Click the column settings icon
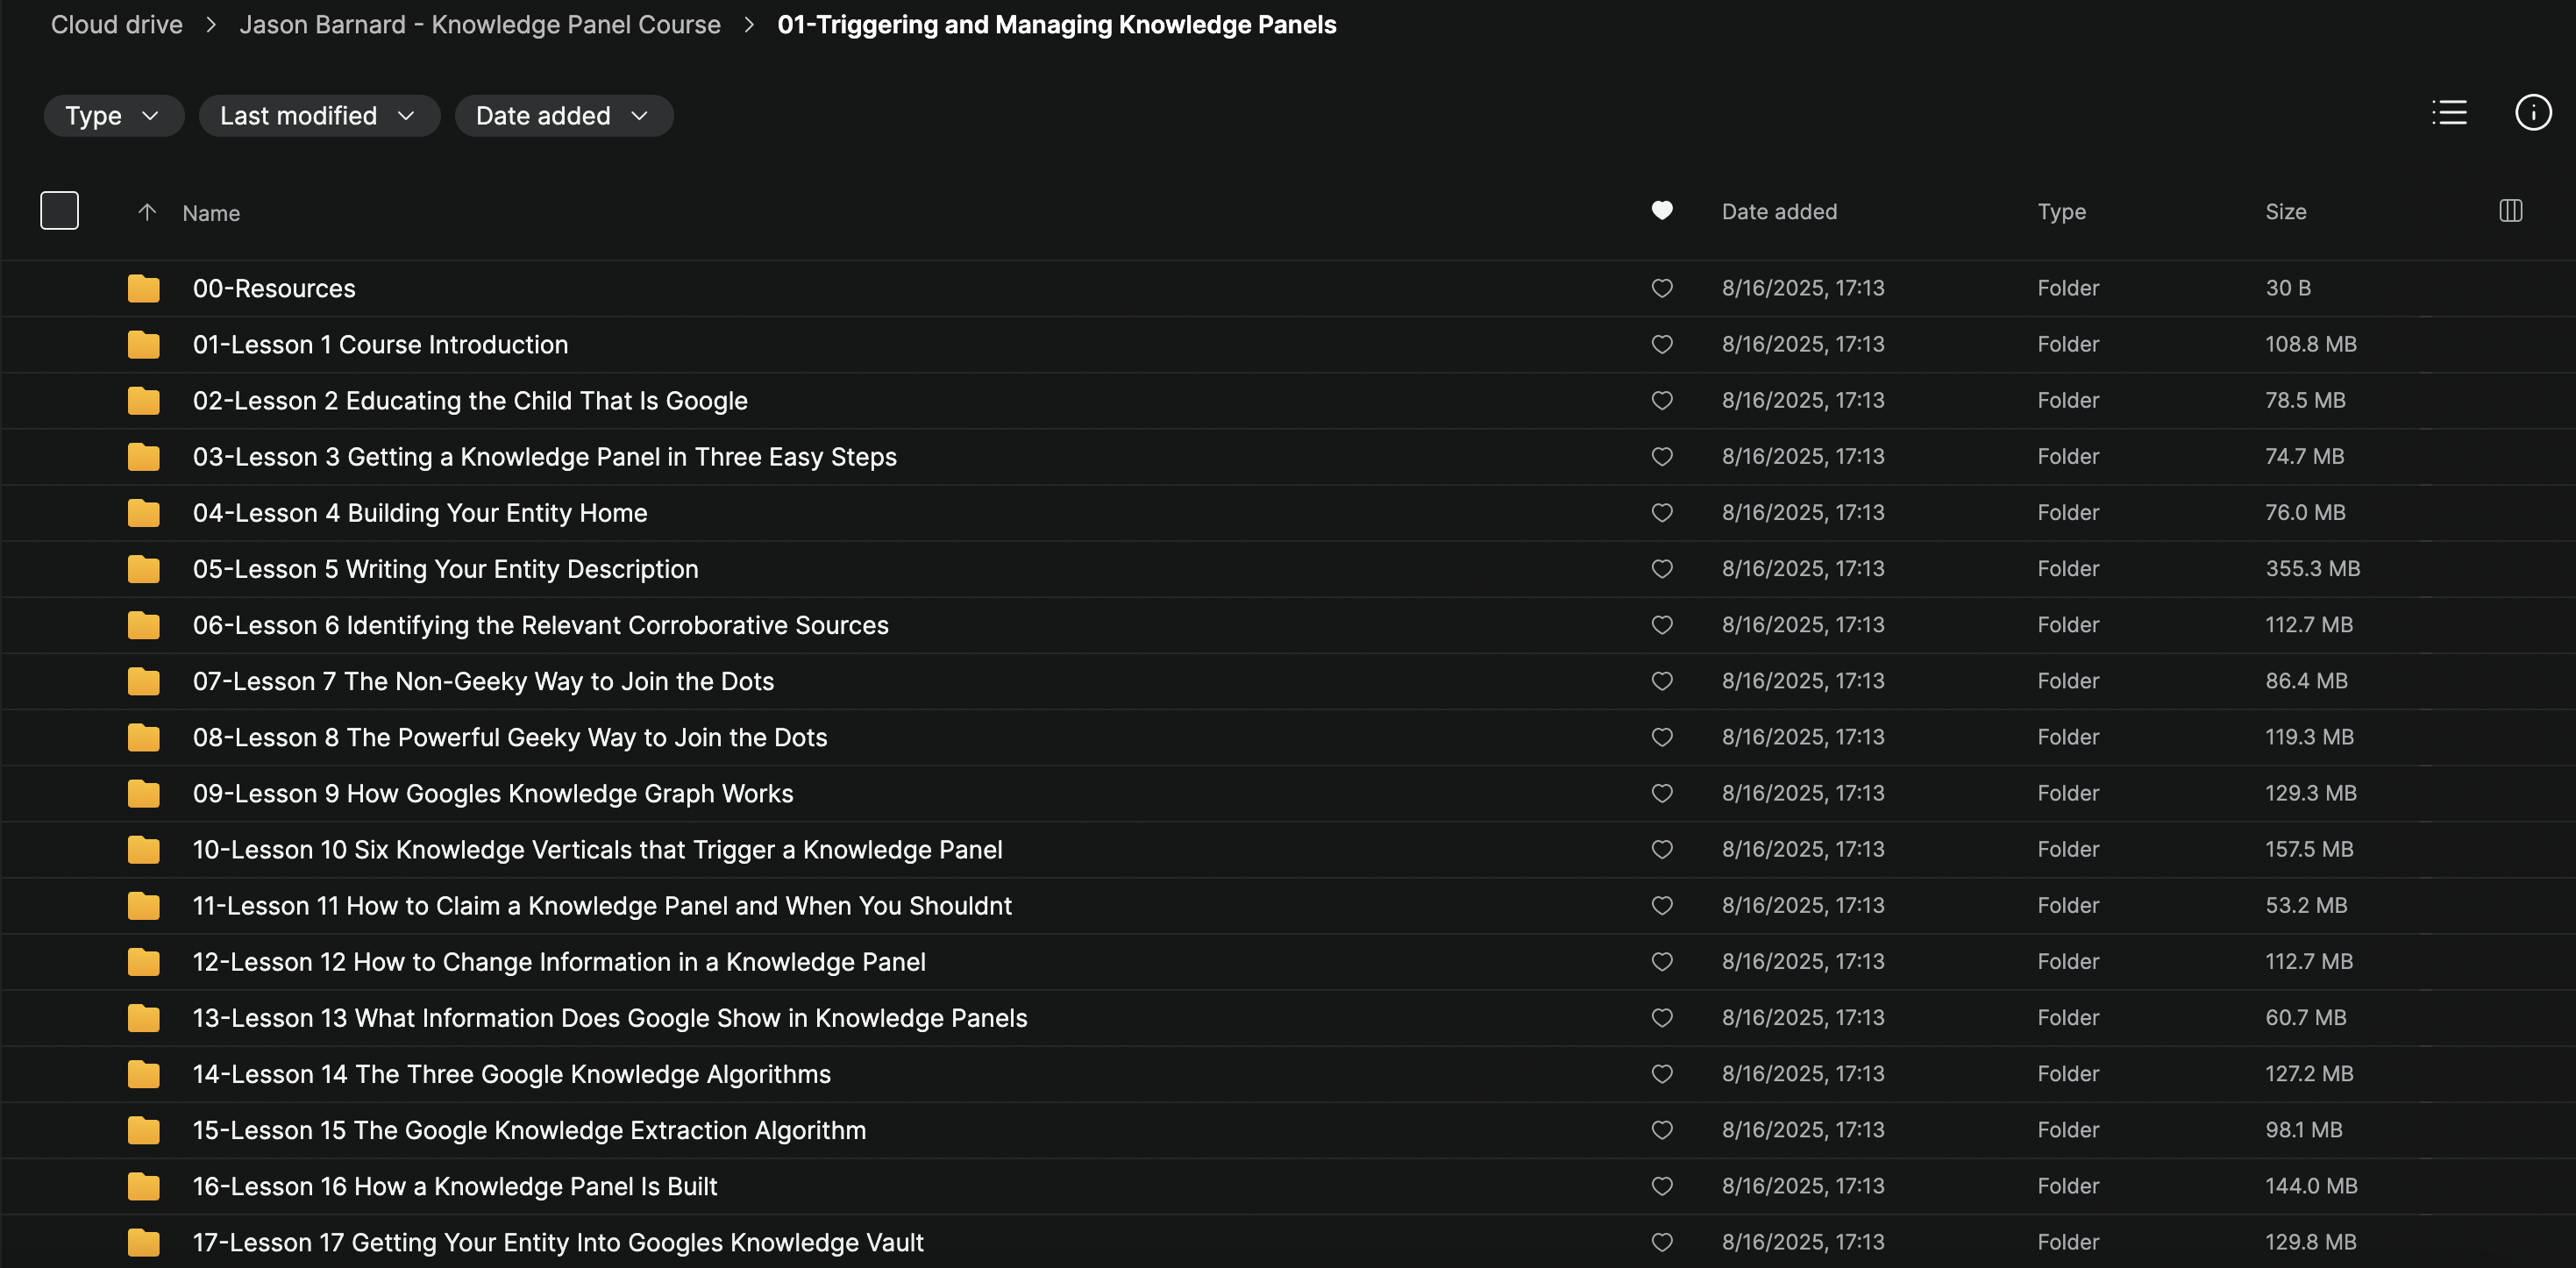 (2510, 211)
